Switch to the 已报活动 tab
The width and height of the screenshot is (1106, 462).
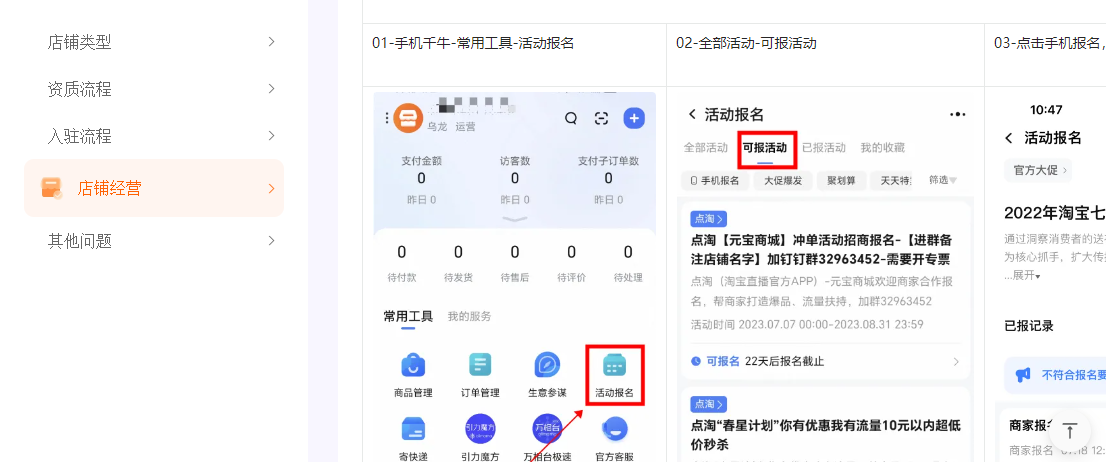pyautogui.click(x=824, y=147)
